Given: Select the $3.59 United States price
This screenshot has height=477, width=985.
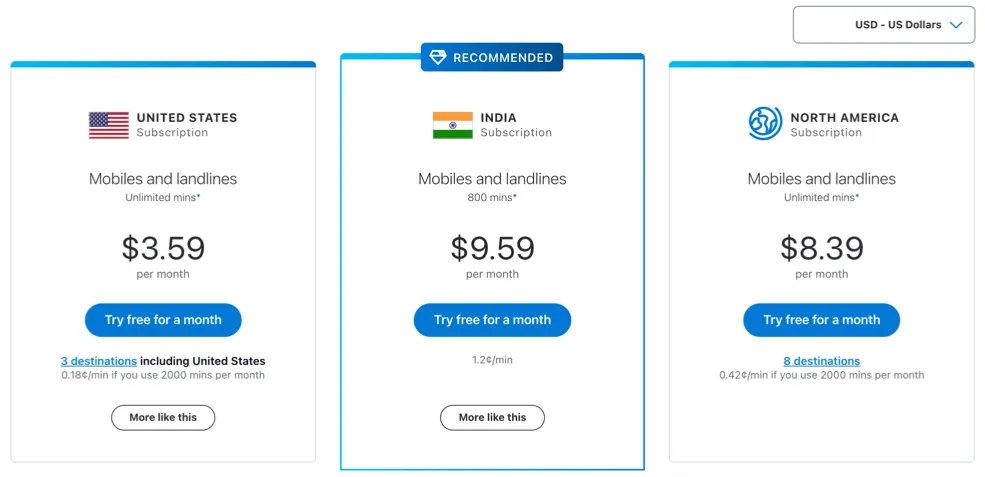Looking at the screenshot, I should tap(163, 248).
